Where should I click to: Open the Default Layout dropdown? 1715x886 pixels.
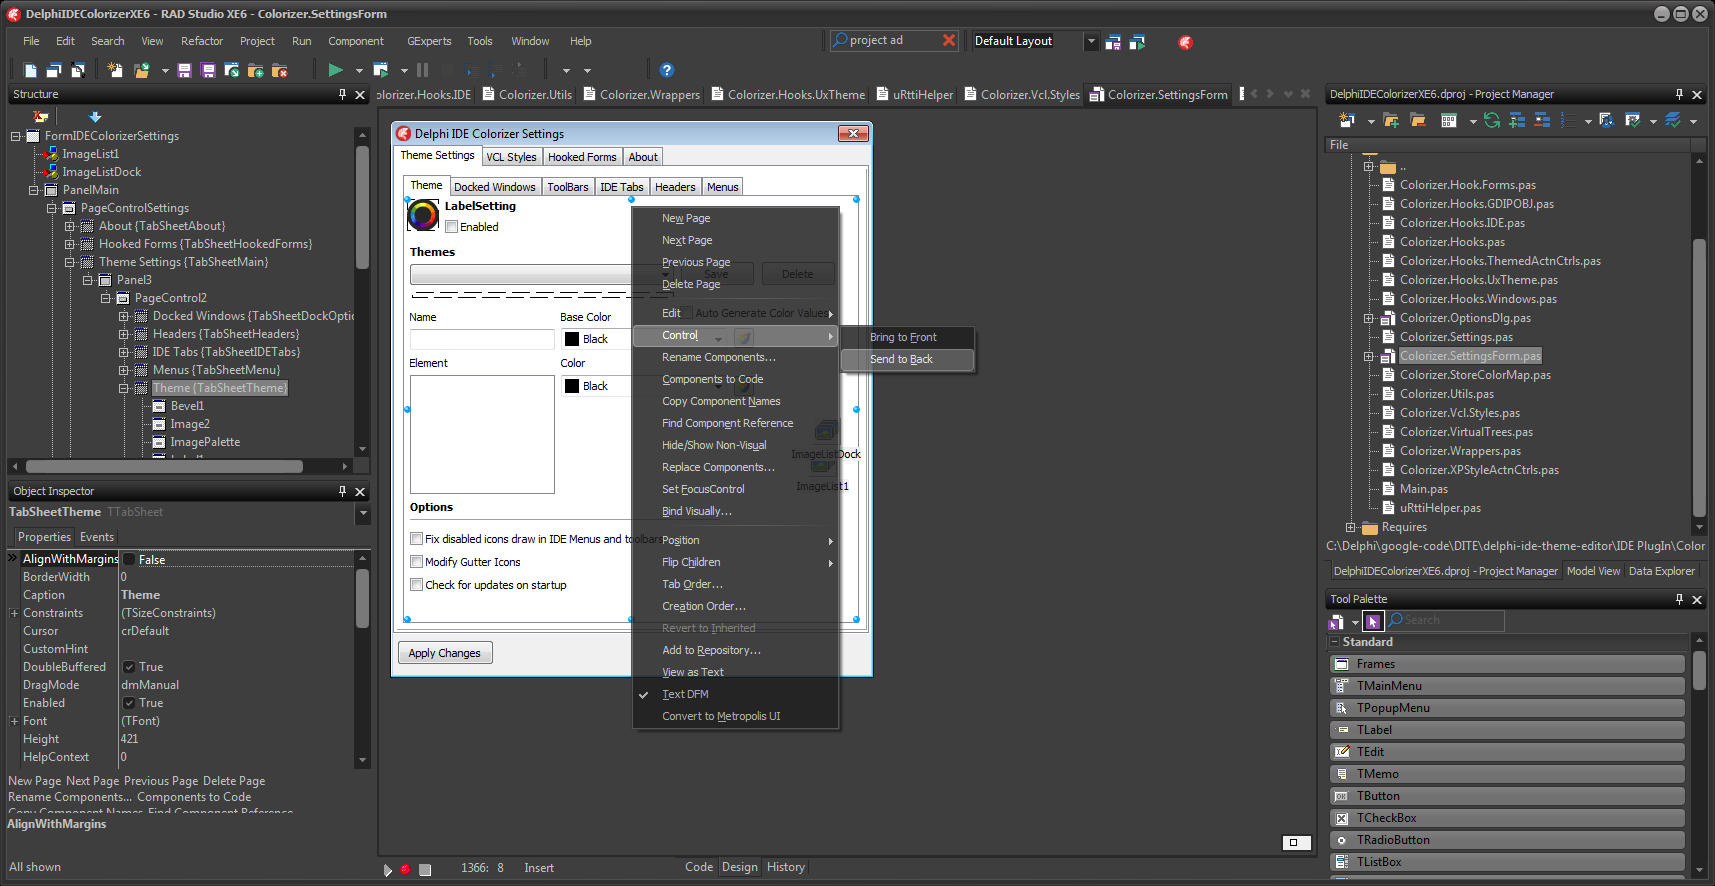1091,41
